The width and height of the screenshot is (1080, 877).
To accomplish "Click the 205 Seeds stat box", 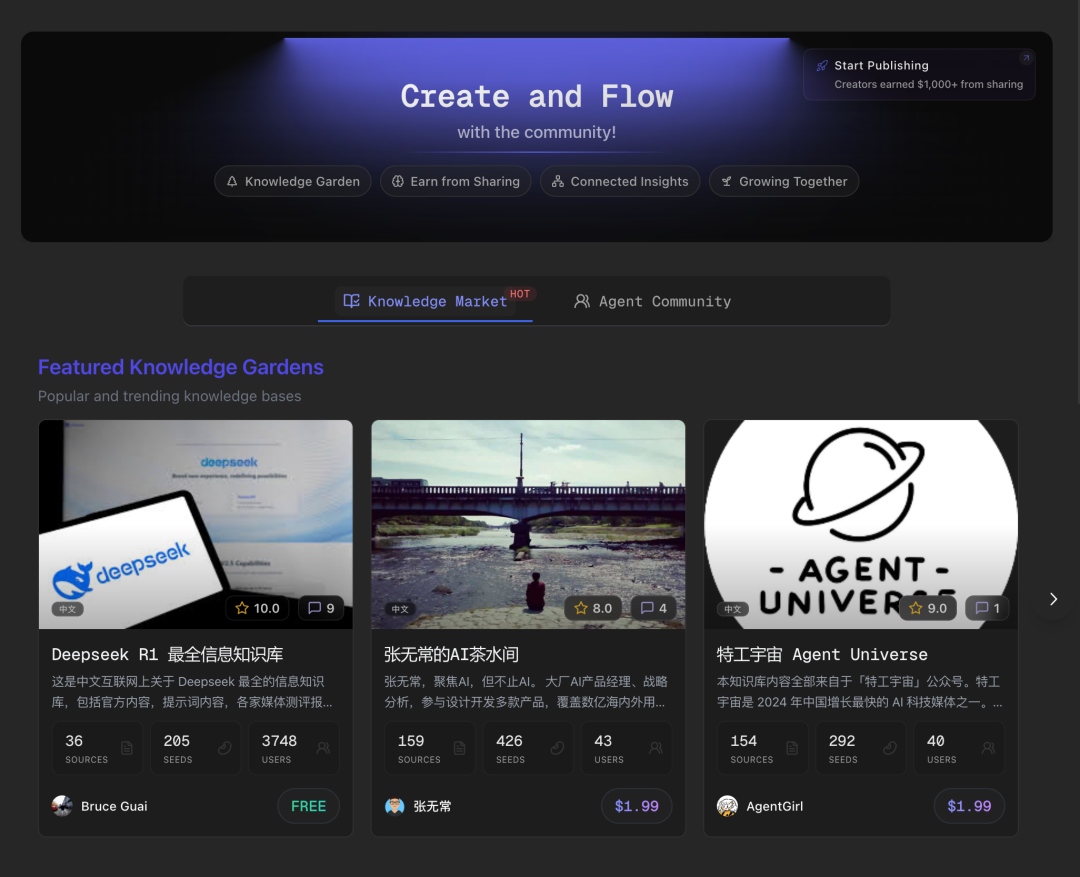I will (x=196, y=748).
